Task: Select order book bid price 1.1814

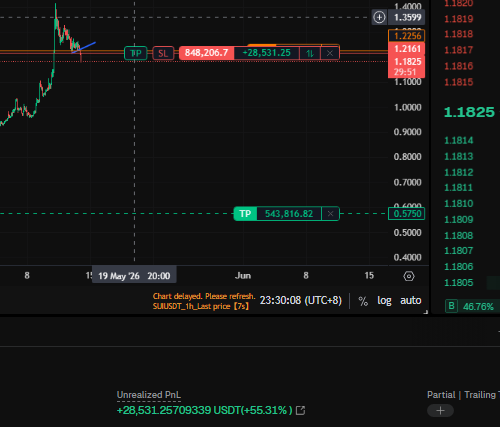Action: pyautogui.click(x=459, y=140)
